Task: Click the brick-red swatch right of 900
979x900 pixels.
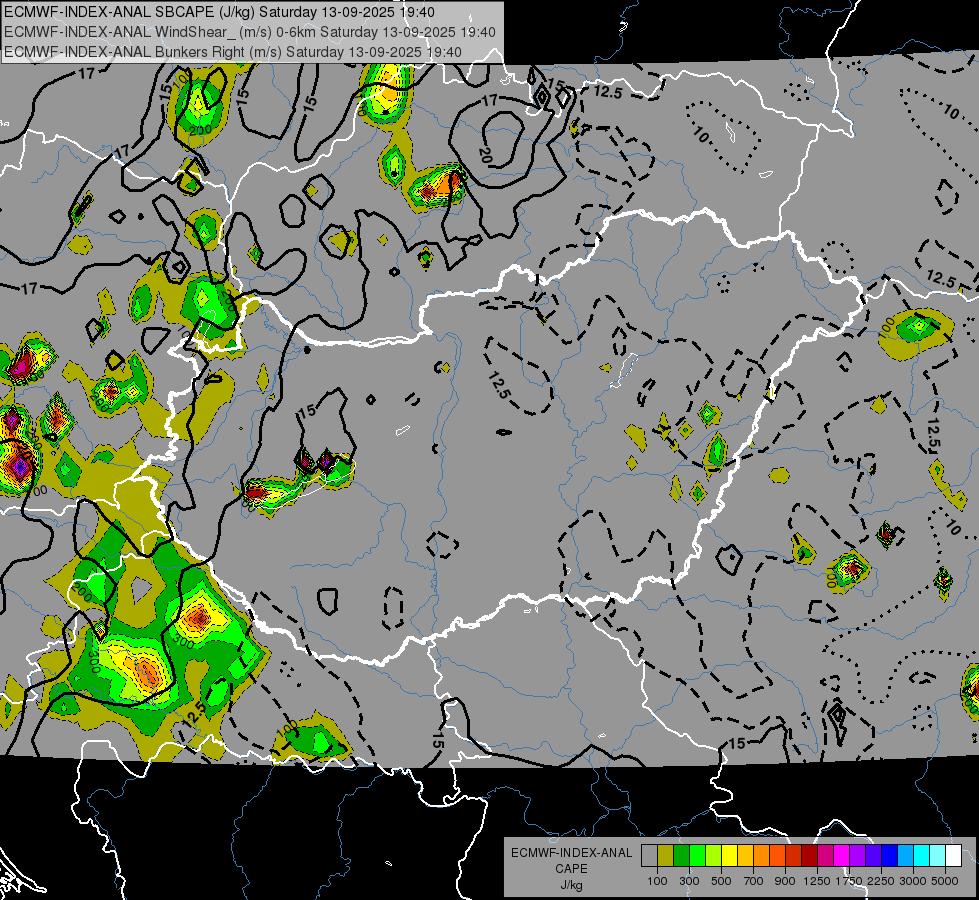Action: click(793, 856)
